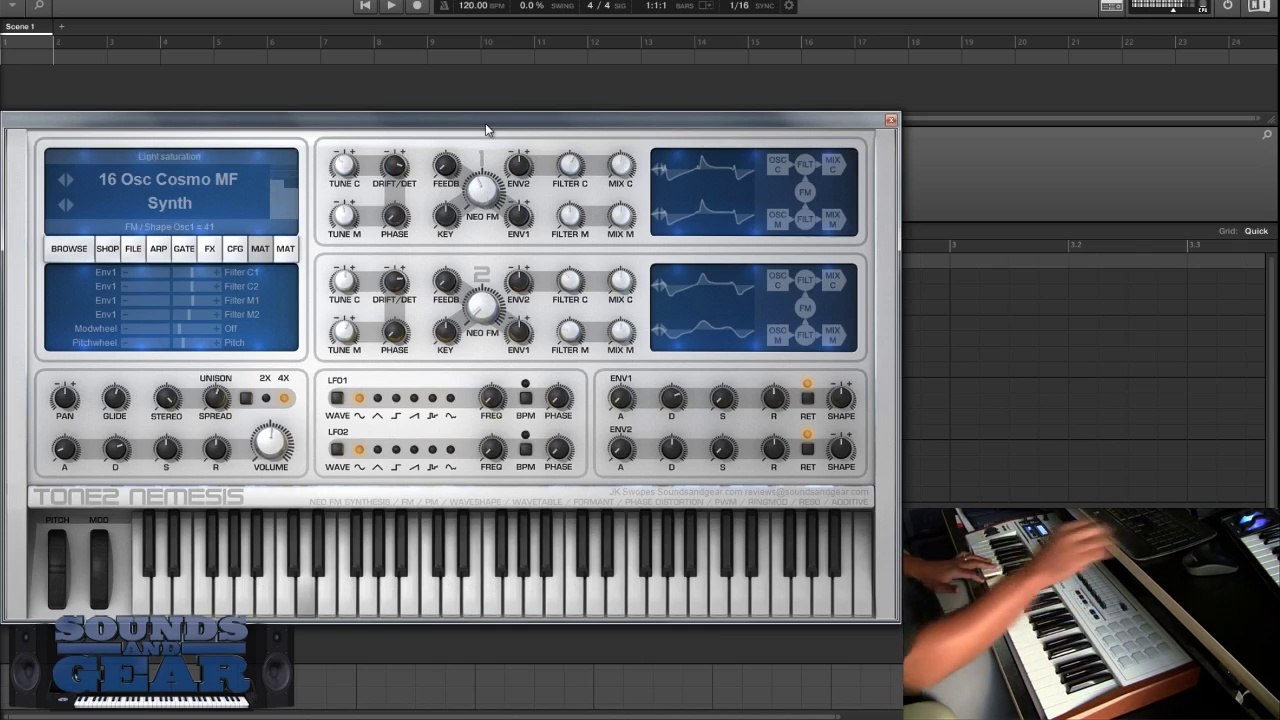
Task: Open the BROWSE tab in Nemesis
Action: point(69,249)
